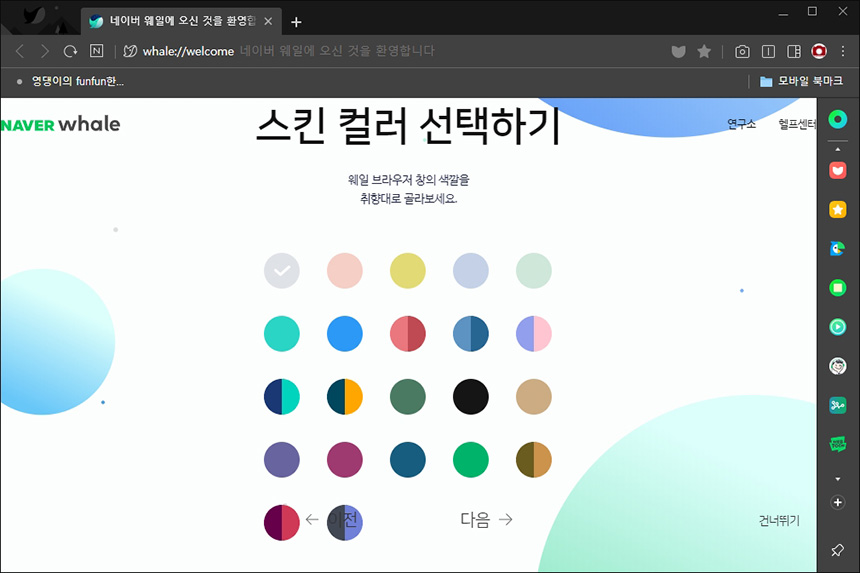This screenshot has width=860, height=573.
Task: Close the 네이버 웨일 welcome tab
Action: coord(268,21)
